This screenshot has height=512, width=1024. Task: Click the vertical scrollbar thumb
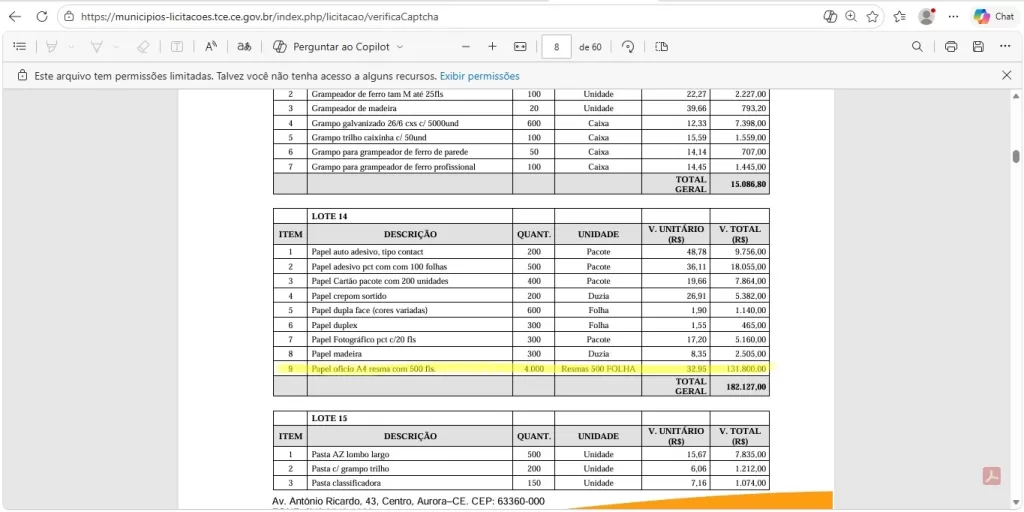click(x=1016, y=157)
